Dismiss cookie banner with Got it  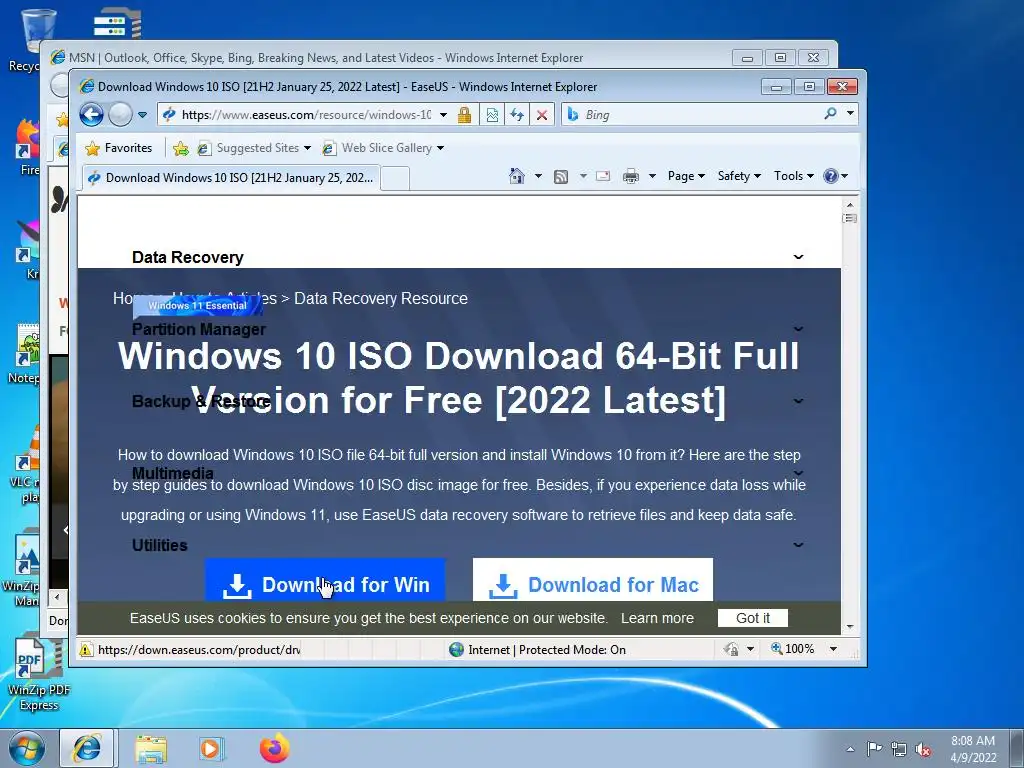(x=753, y=618)
